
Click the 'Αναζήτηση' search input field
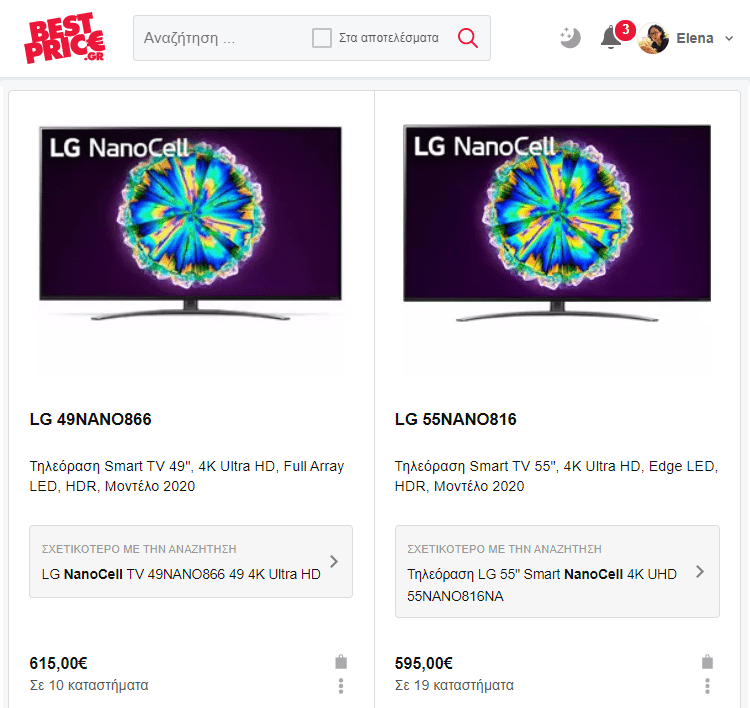(x=222, y=38)
